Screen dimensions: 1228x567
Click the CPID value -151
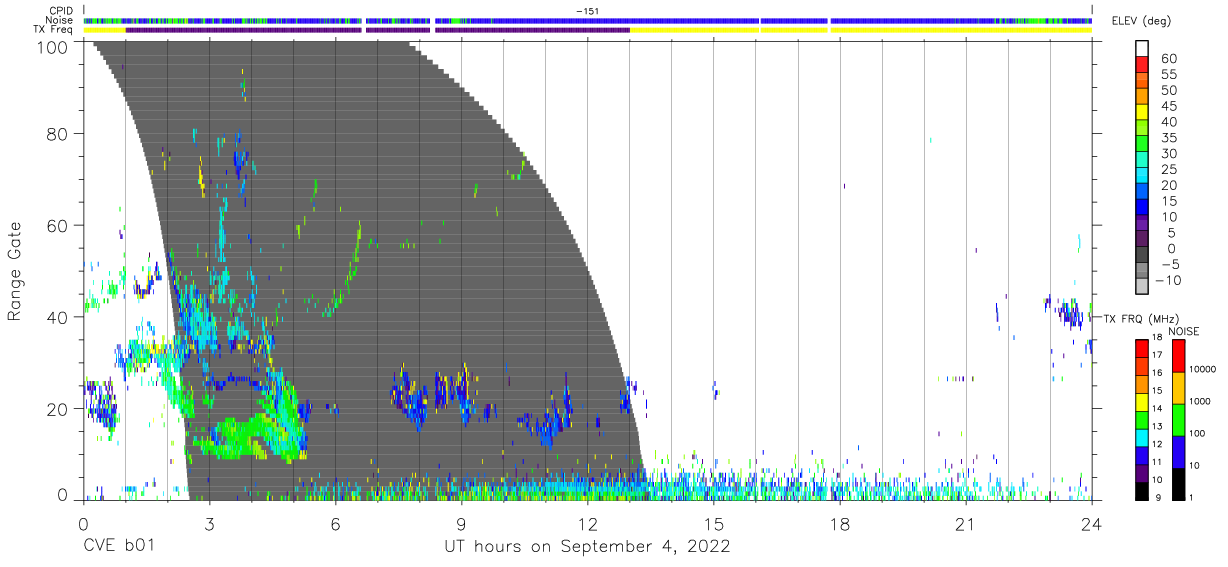587,10
